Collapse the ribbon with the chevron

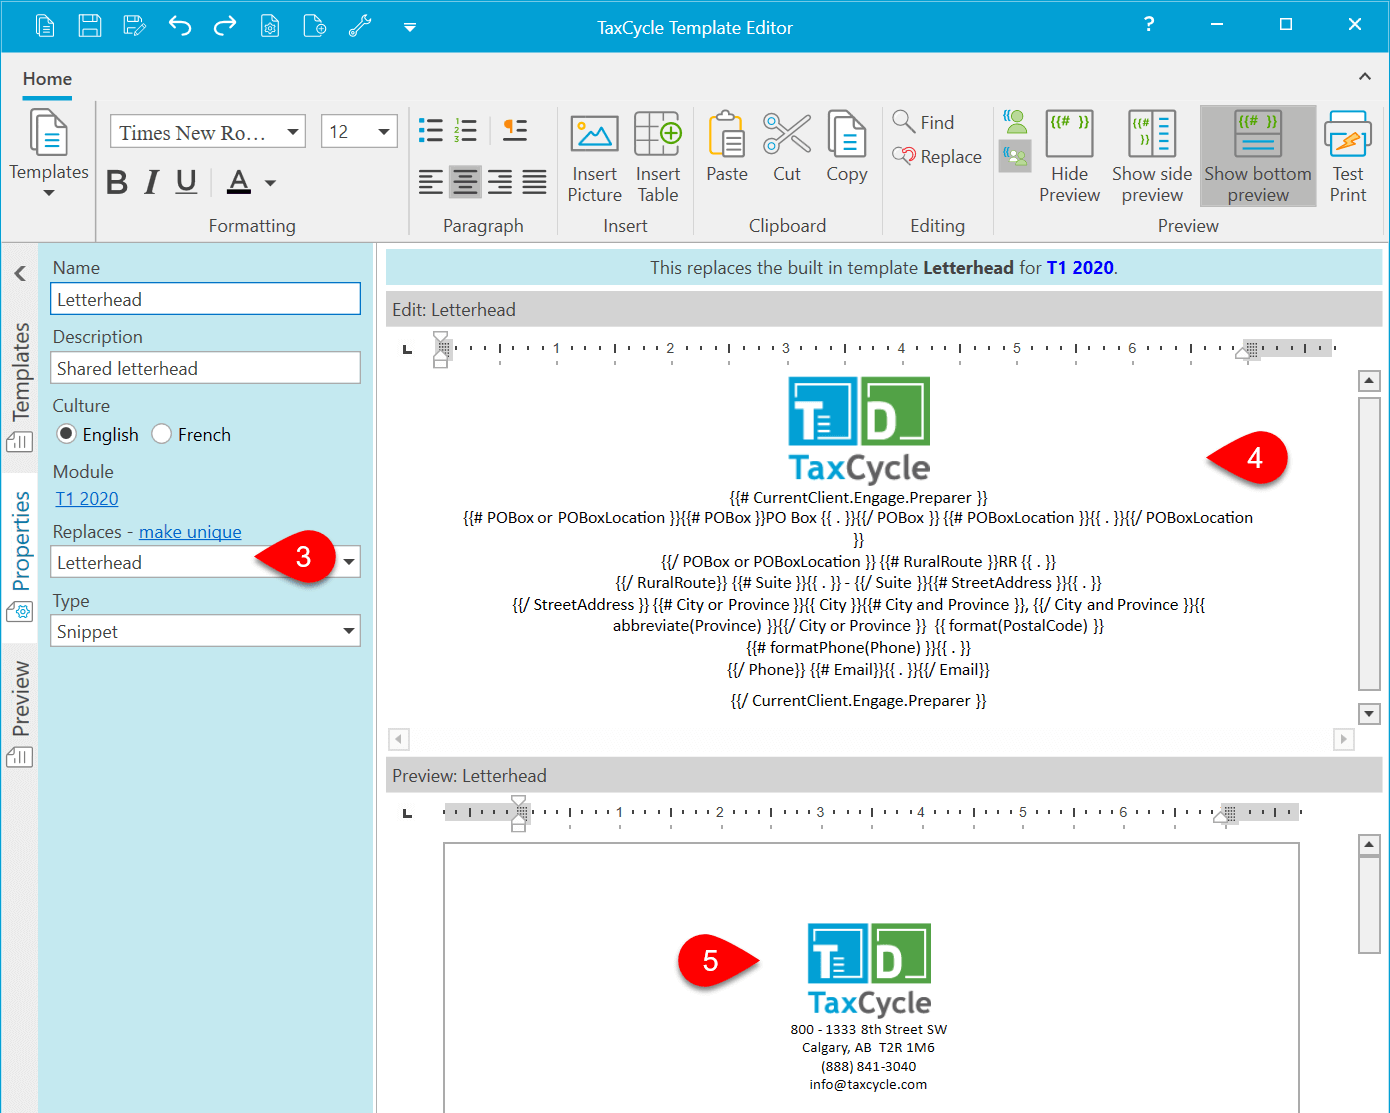click(x=1365, y=77)
